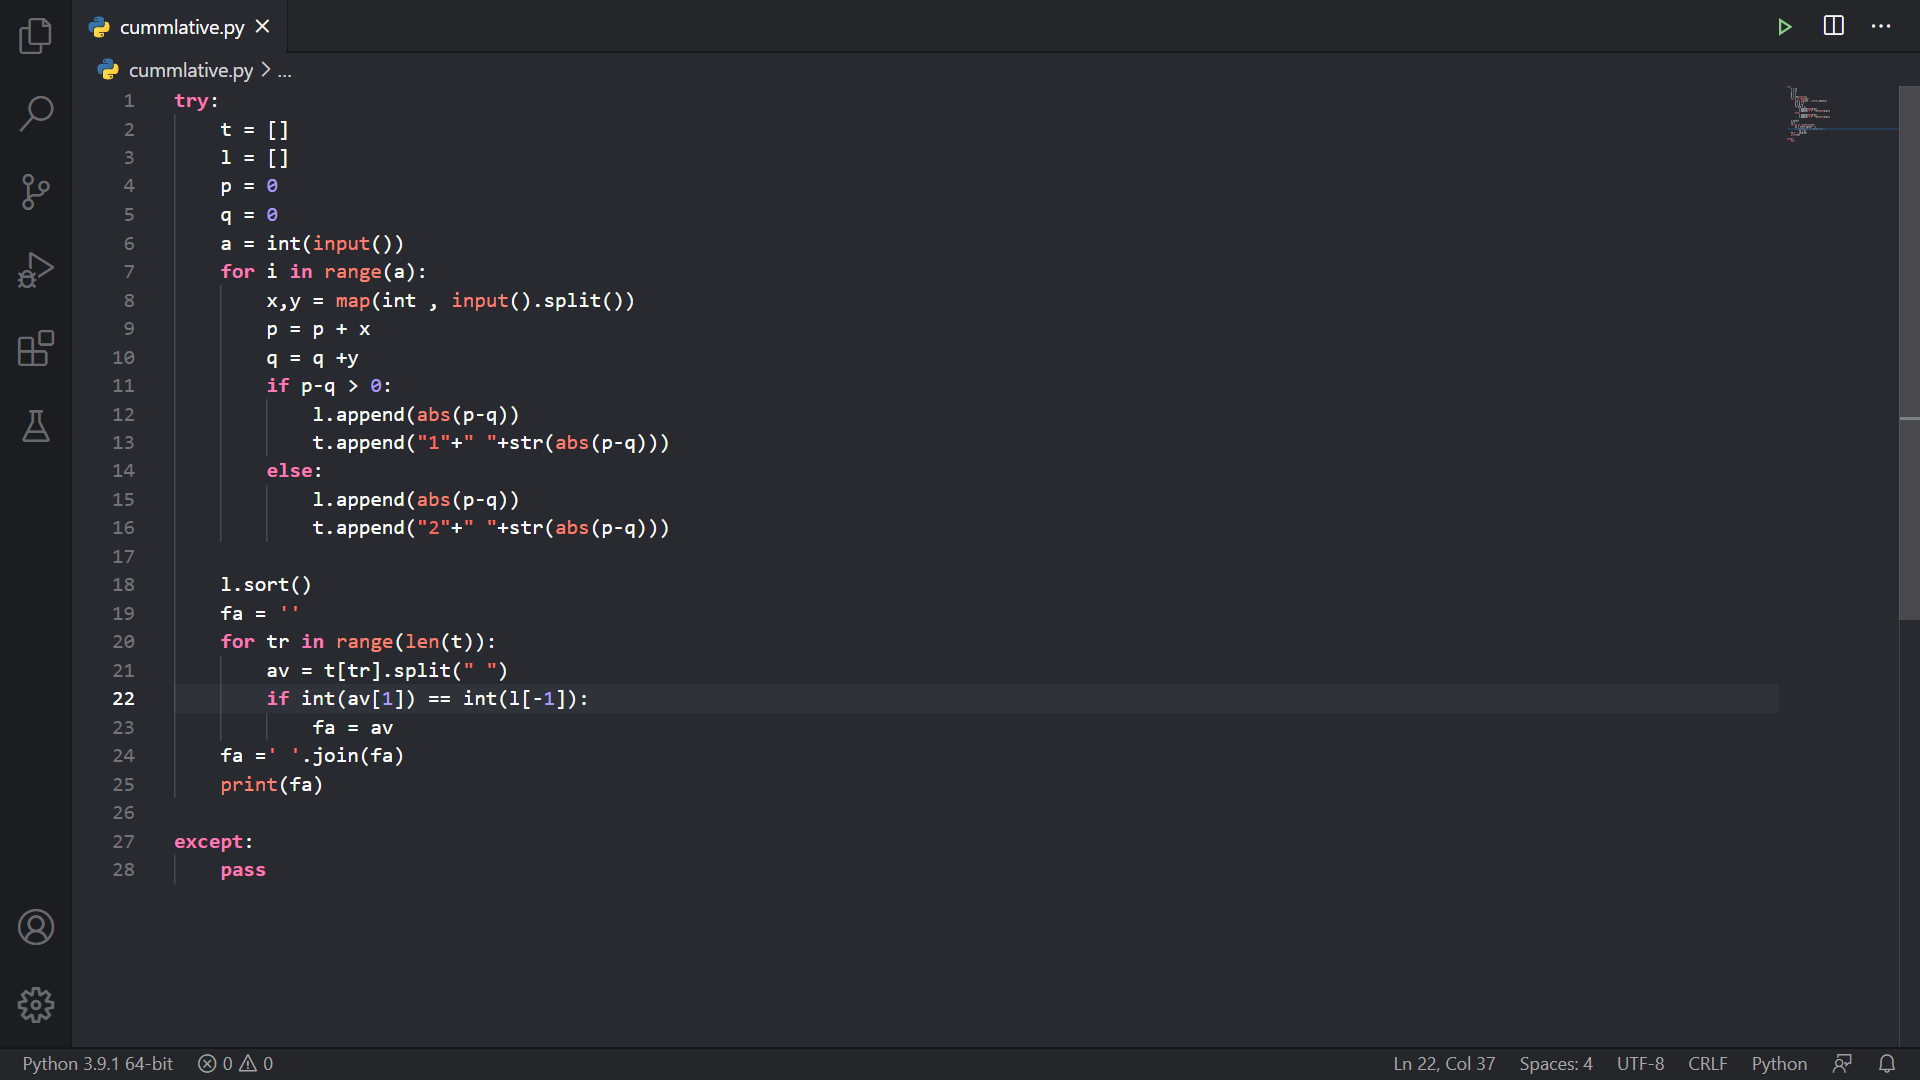Image resolution: width=1920 pixels, height=1080 pixels.
Task: Open the Extensions marketplace view
Action: pyautogui.click(x=36, y=348)
